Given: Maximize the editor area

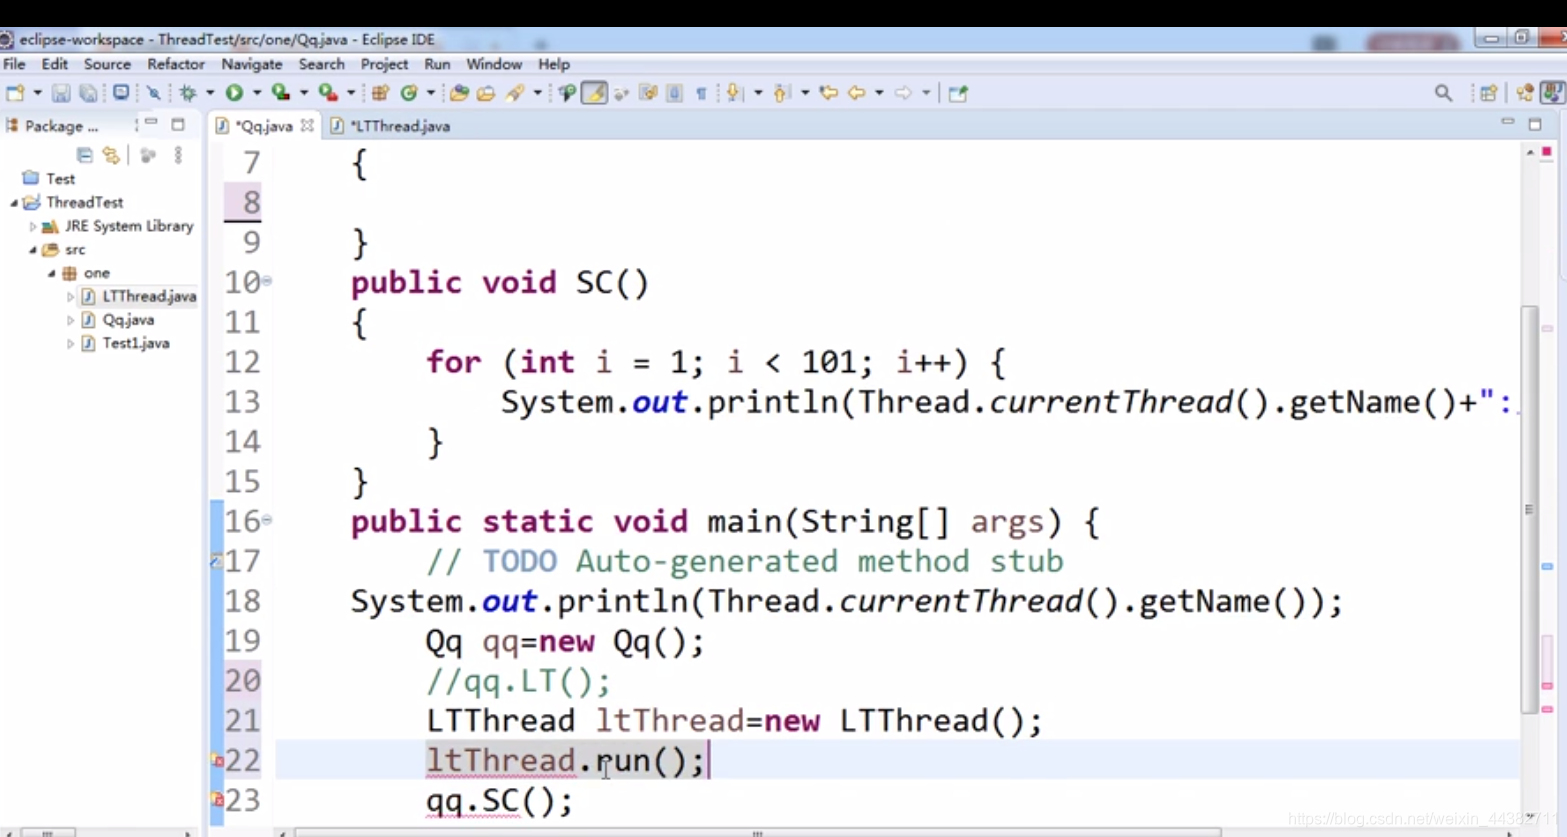Looking at the screenshot, I should coord(1535,124).
